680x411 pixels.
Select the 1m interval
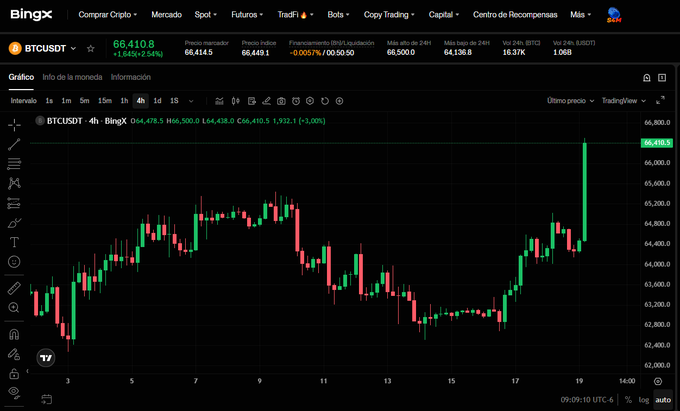click(66, 101)
